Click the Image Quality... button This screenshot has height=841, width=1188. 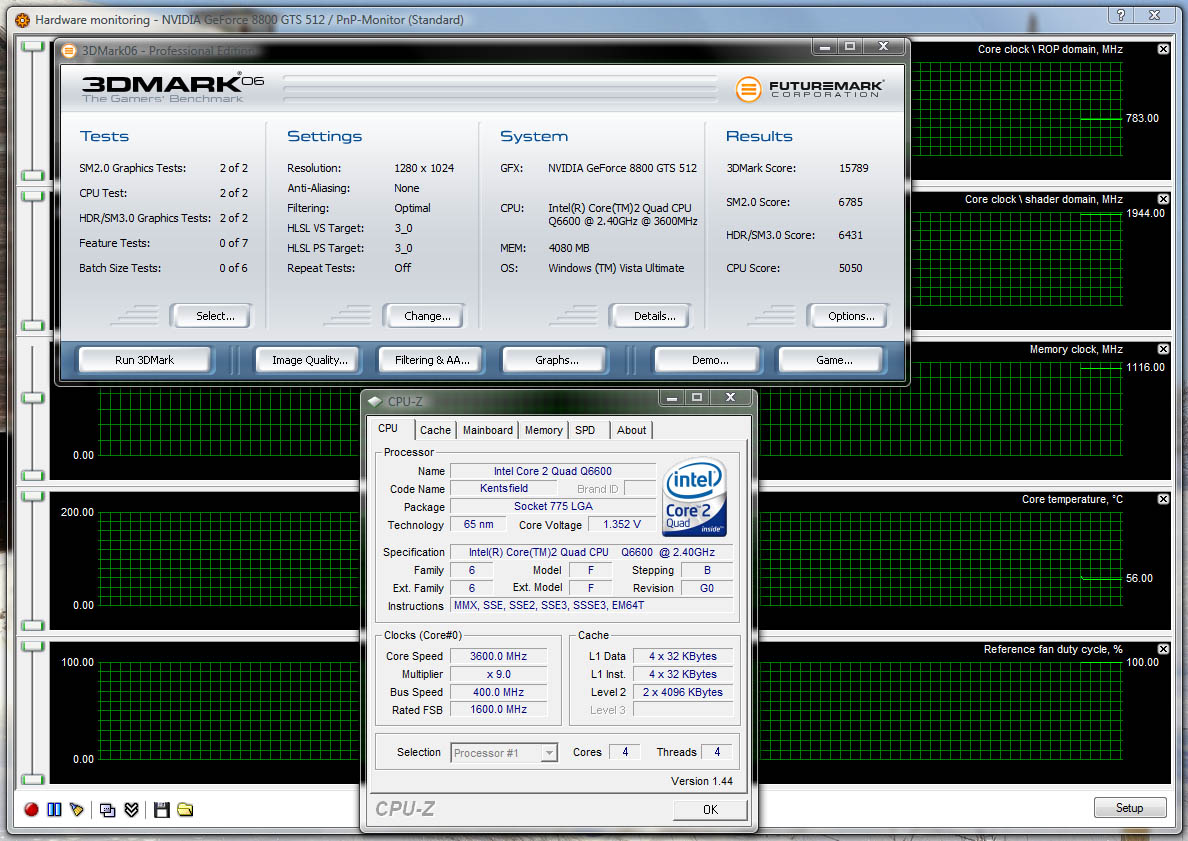click(310, 361)
